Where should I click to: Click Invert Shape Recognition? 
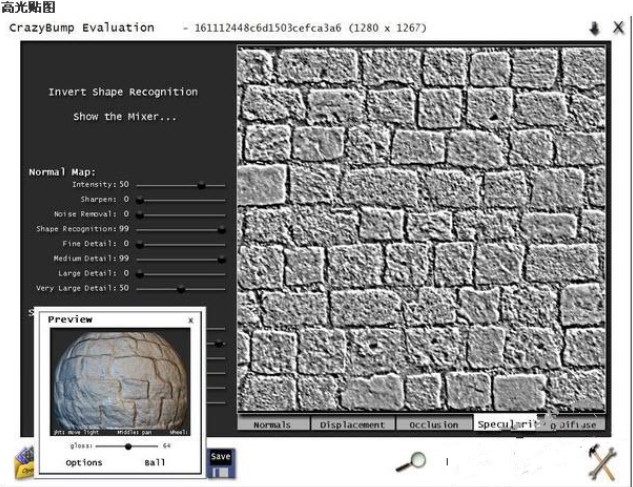point(123,92)
